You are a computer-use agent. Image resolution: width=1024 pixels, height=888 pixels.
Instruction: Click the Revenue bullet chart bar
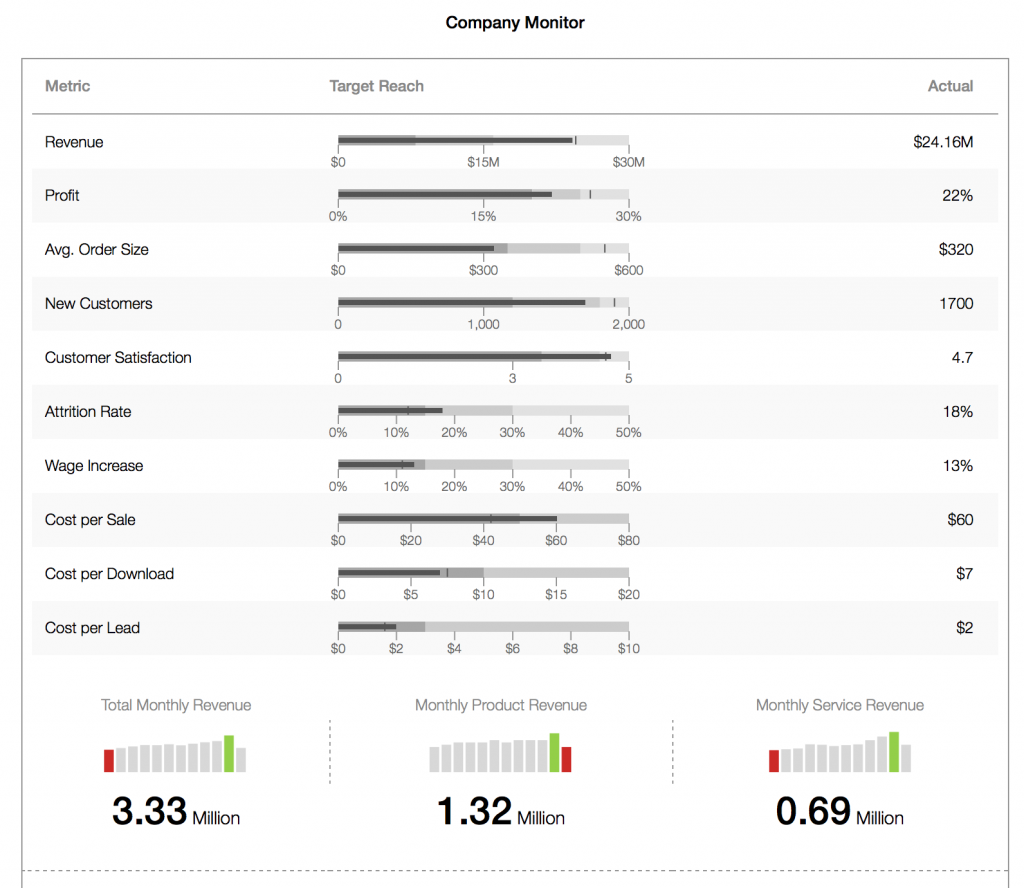tap(483, 141)
